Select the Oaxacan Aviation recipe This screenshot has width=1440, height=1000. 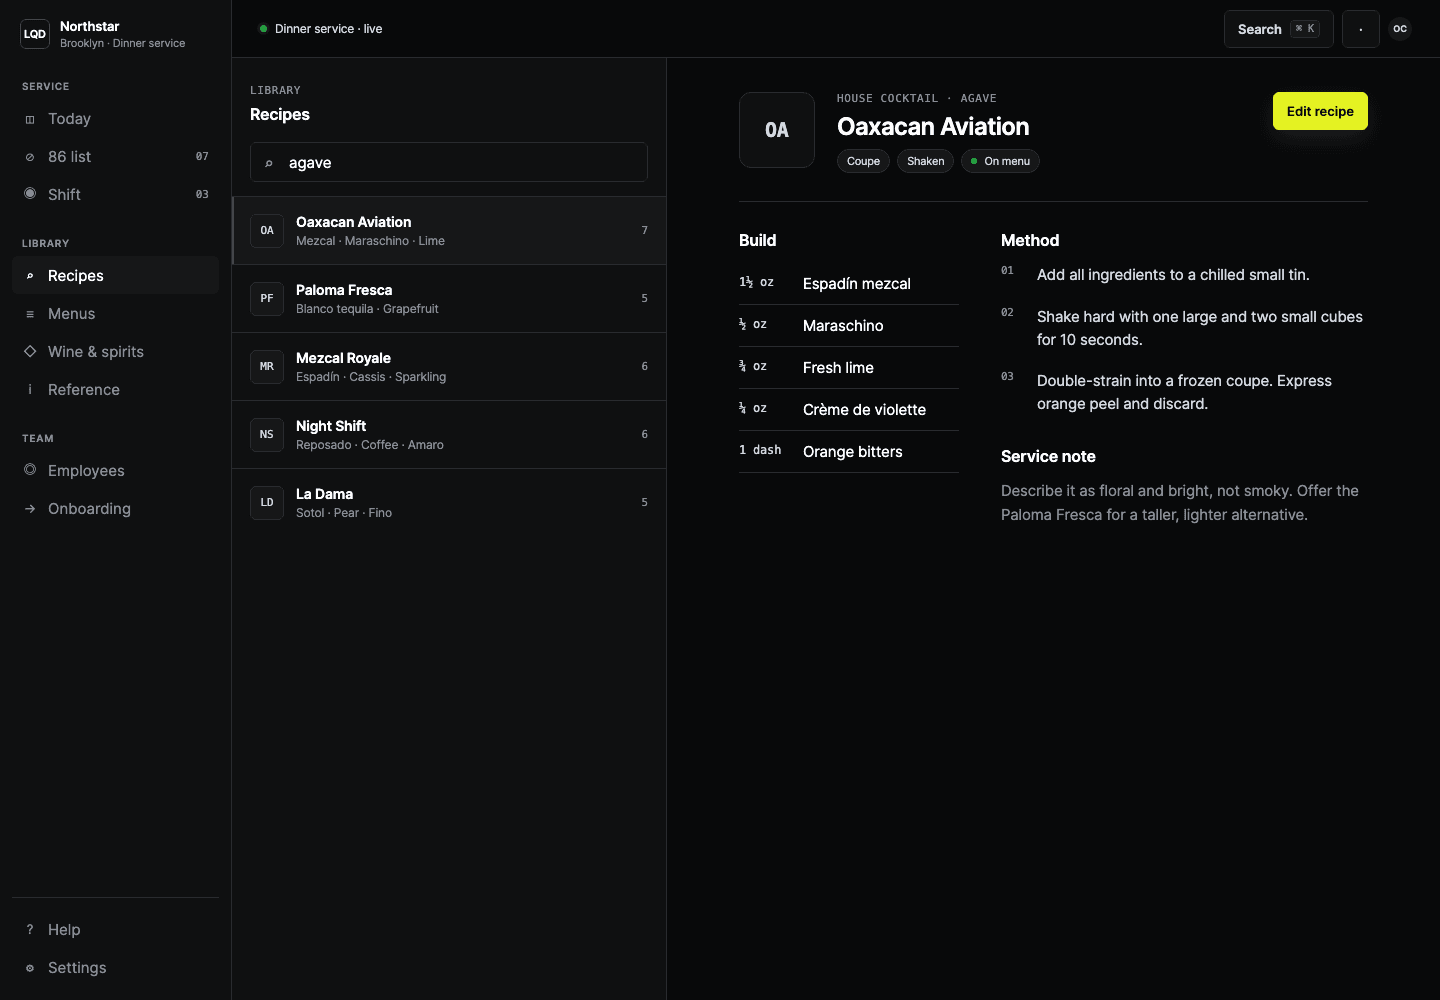tap(449, 231)
